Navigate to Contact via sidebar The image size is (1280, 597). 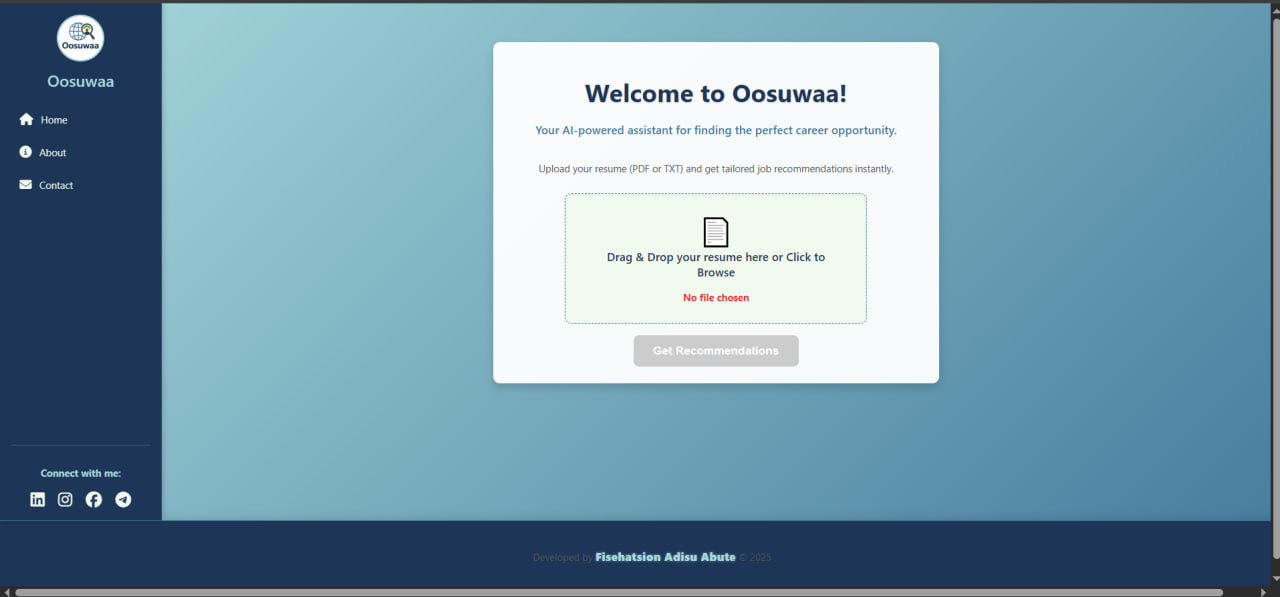click(x=55, y=184)
